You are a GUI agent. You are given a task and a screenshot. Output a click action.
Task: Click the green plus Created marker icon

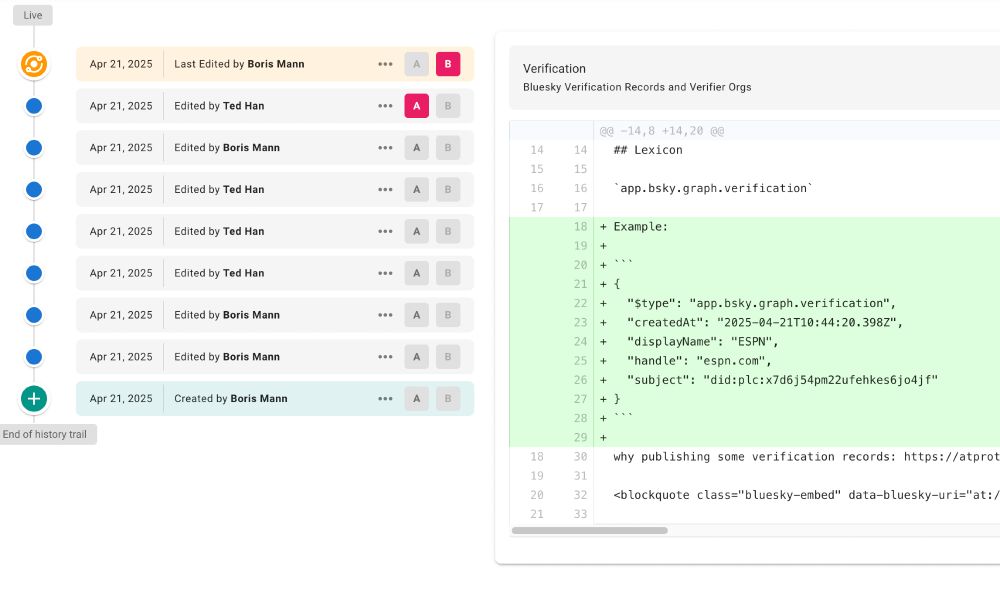[34, 399]
